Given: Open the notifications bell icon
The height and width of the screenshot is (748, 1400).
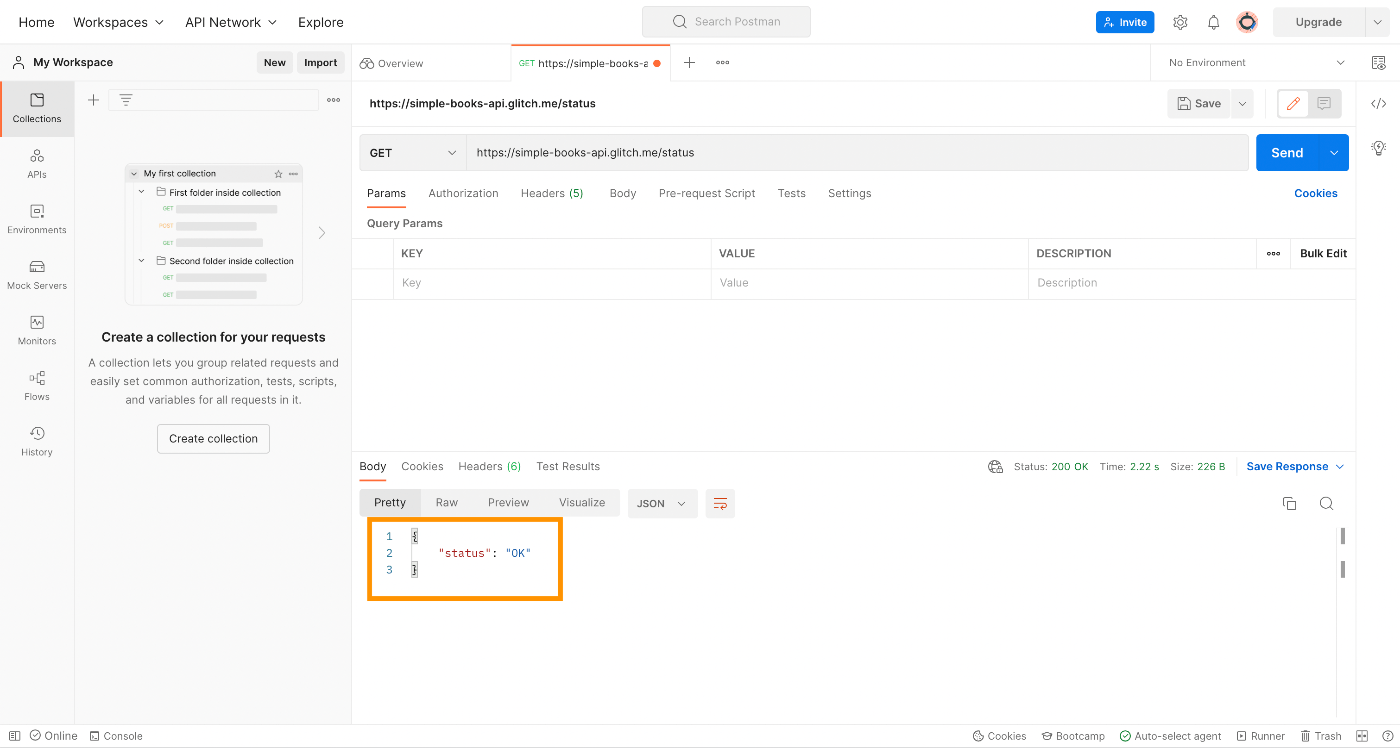Looking at the screenshot, I should pyautogui.click(x=1213, y=22).
